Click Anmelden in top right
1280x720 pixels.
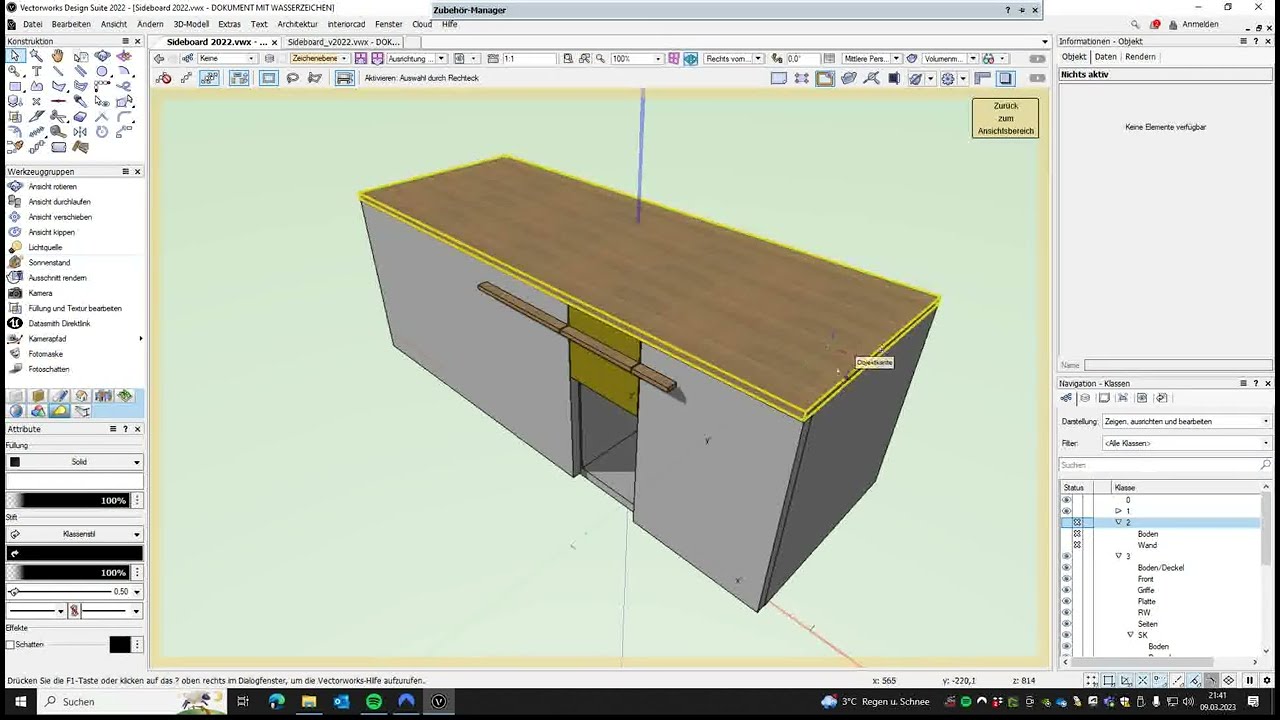click(1200, 24)
